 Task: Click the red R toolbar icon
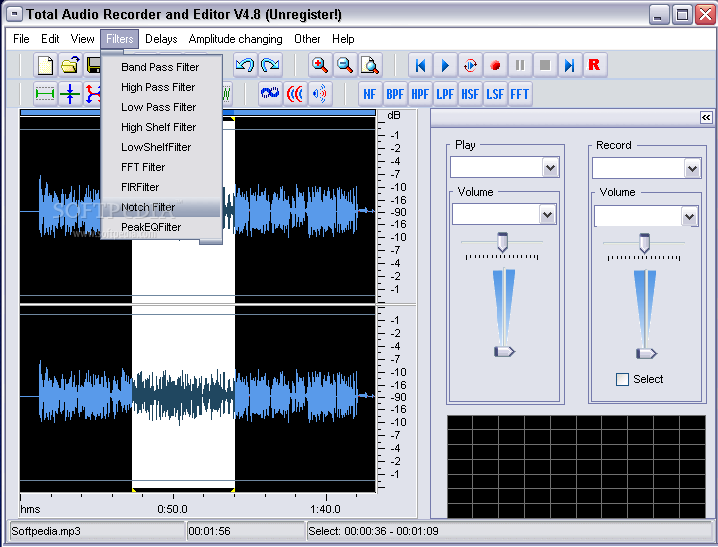[x=595, y=65]
